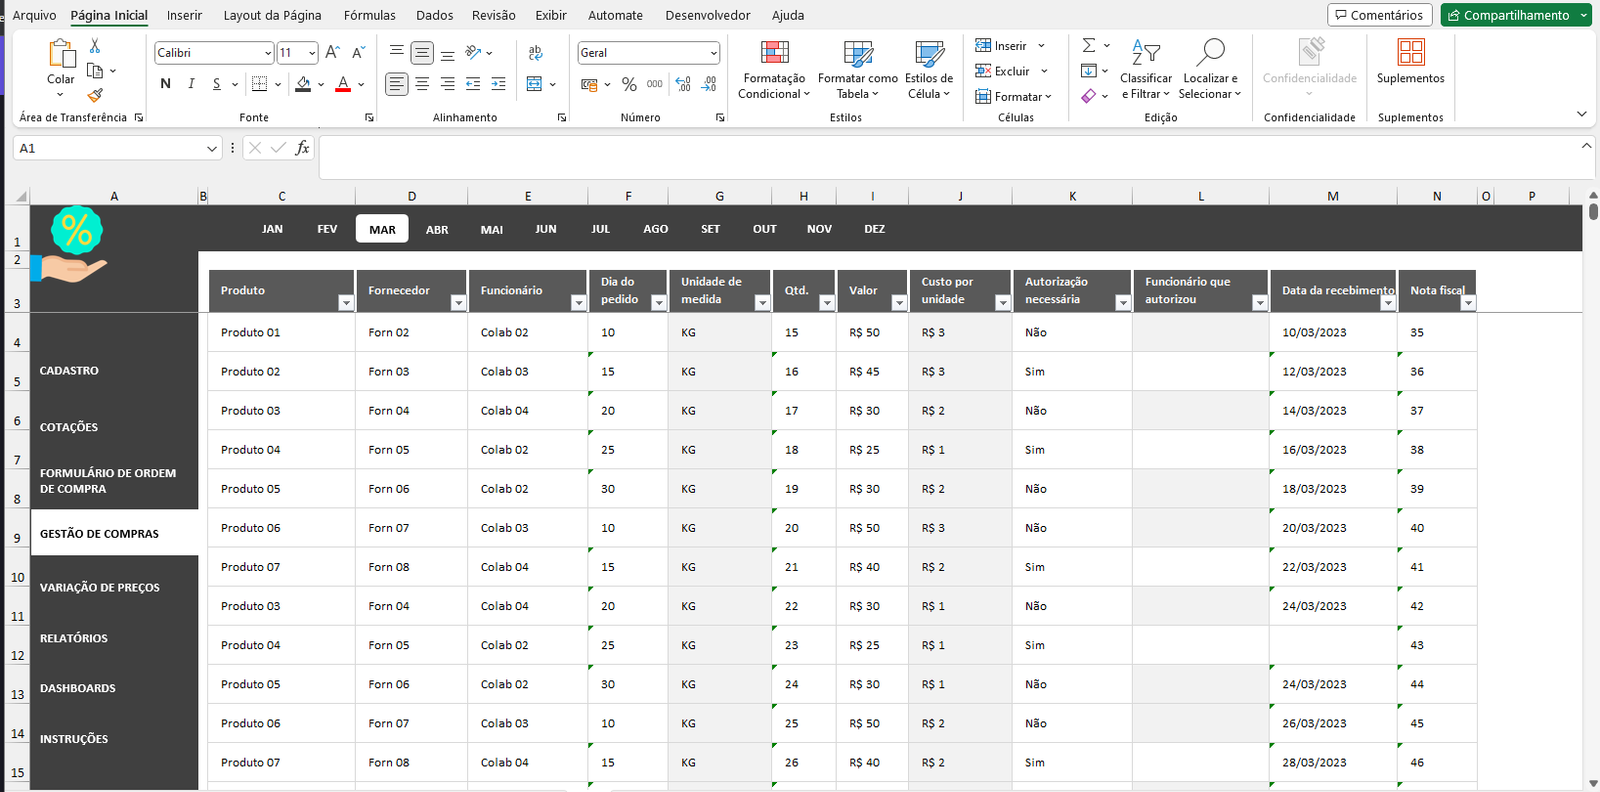Viewport: 1600px width, 792px height.
Task: Open the Geral number format dropdown
Action: tap(713, 53)
